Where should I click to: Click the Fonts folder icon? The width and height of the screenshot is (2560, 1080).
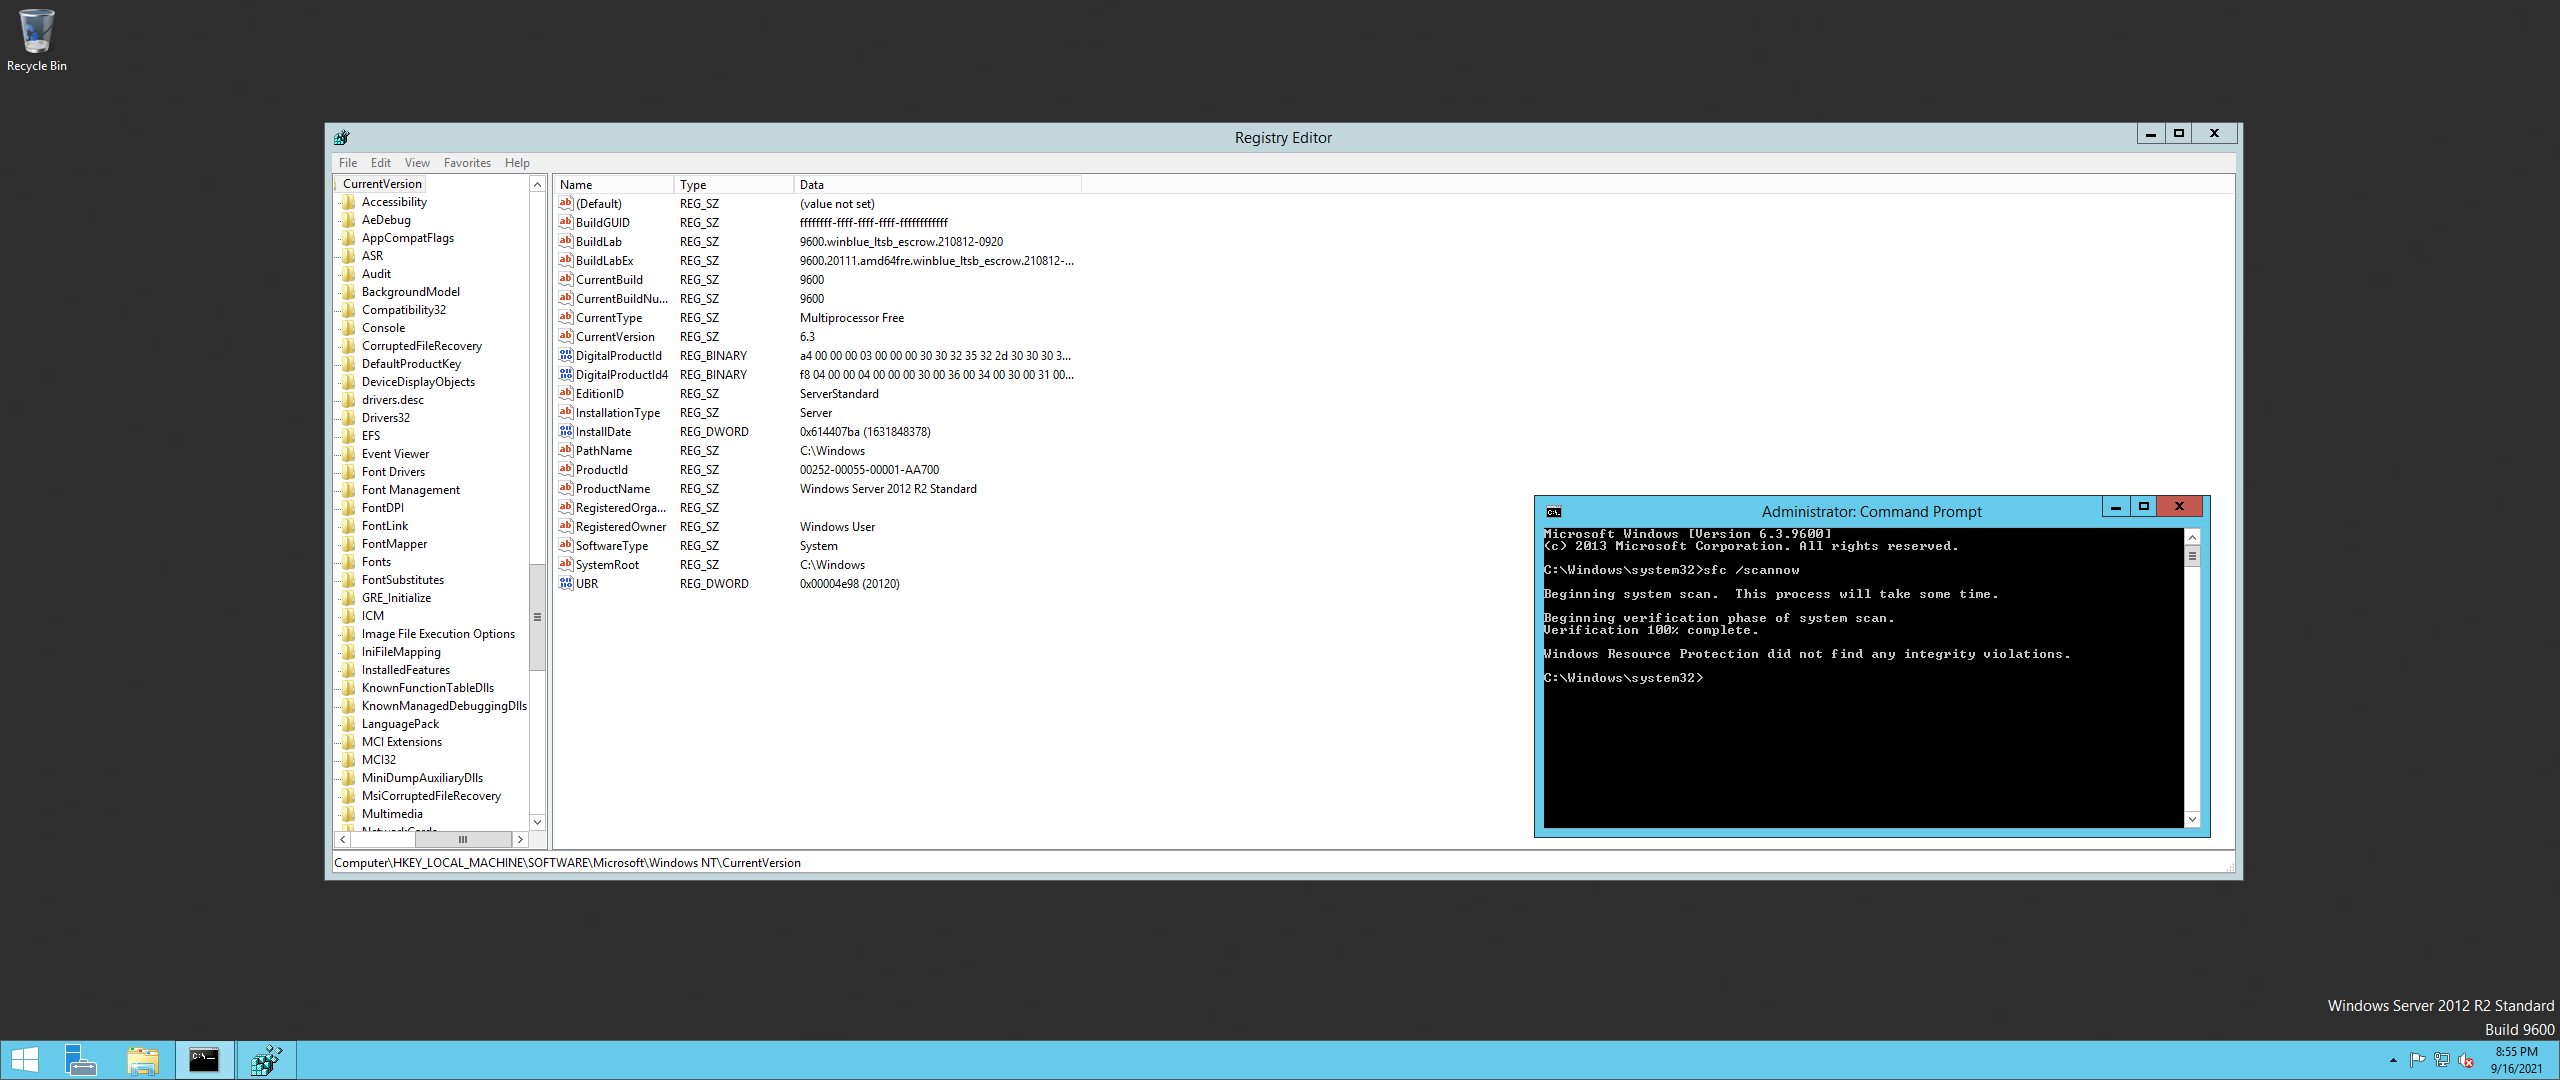tap(349, 562)
